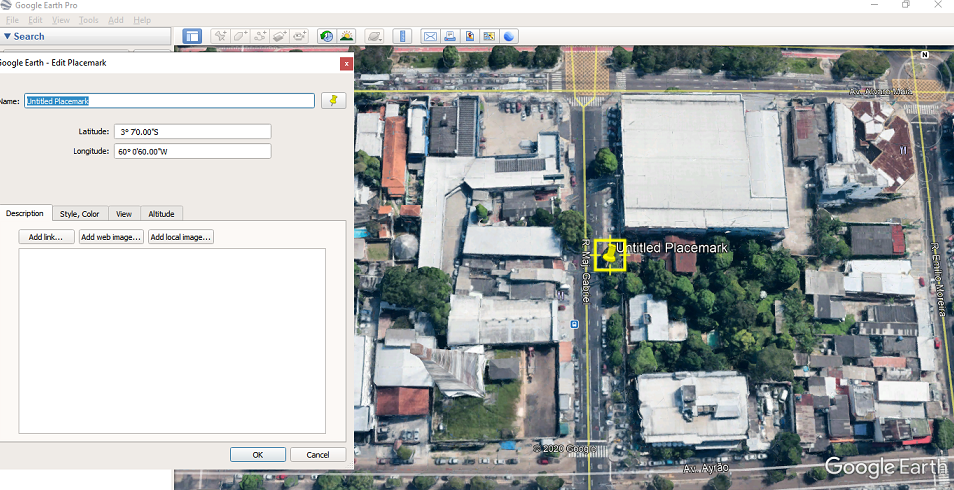The image size is (954, 490).
Task: Show historical imagery clock icon
Action: (326, 36)
